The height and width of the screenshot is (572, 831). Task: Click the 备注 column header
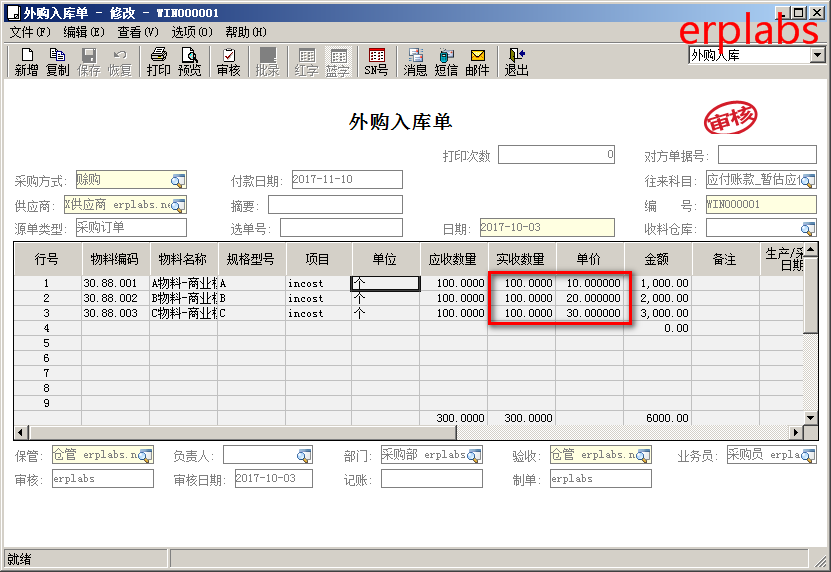coord(725,259)
